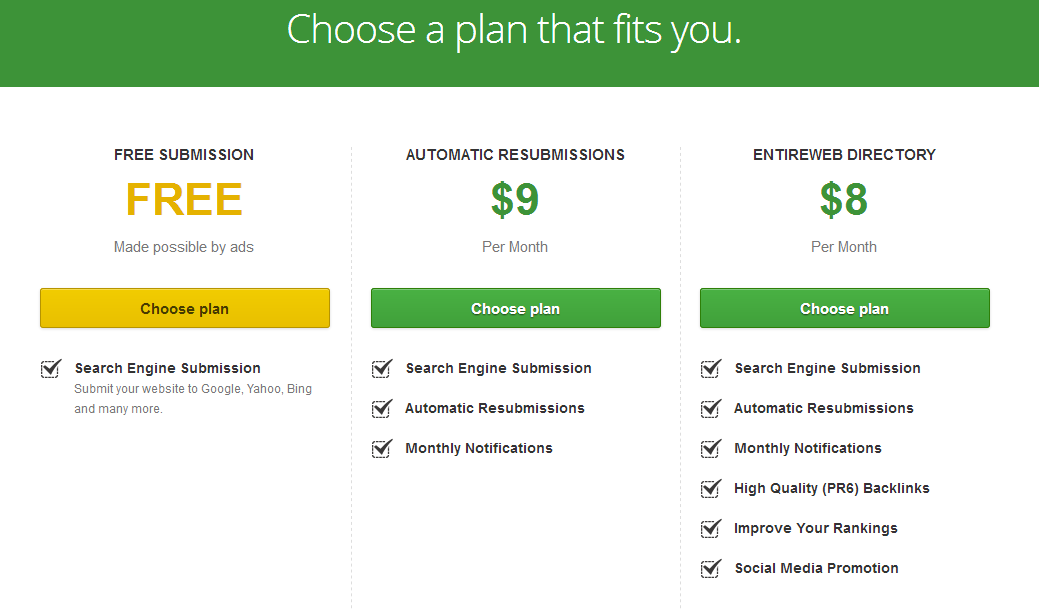
Task: Click Choose plan for Free Submission
Action: pyautogui.click(x=184, y=308)
